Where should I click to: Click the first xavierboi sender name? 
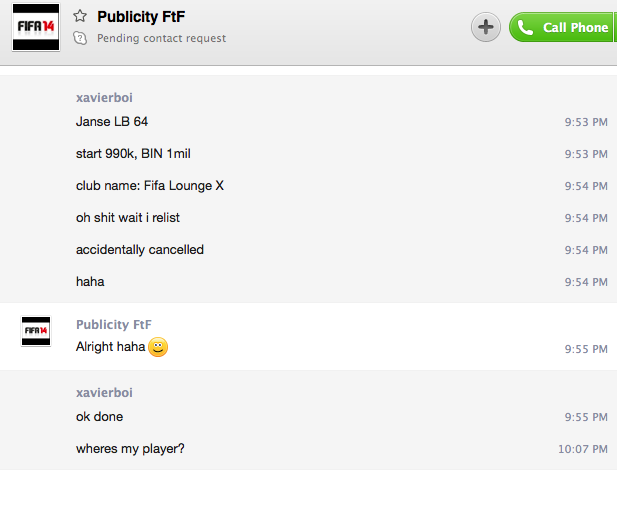click(x=104, y=98)
